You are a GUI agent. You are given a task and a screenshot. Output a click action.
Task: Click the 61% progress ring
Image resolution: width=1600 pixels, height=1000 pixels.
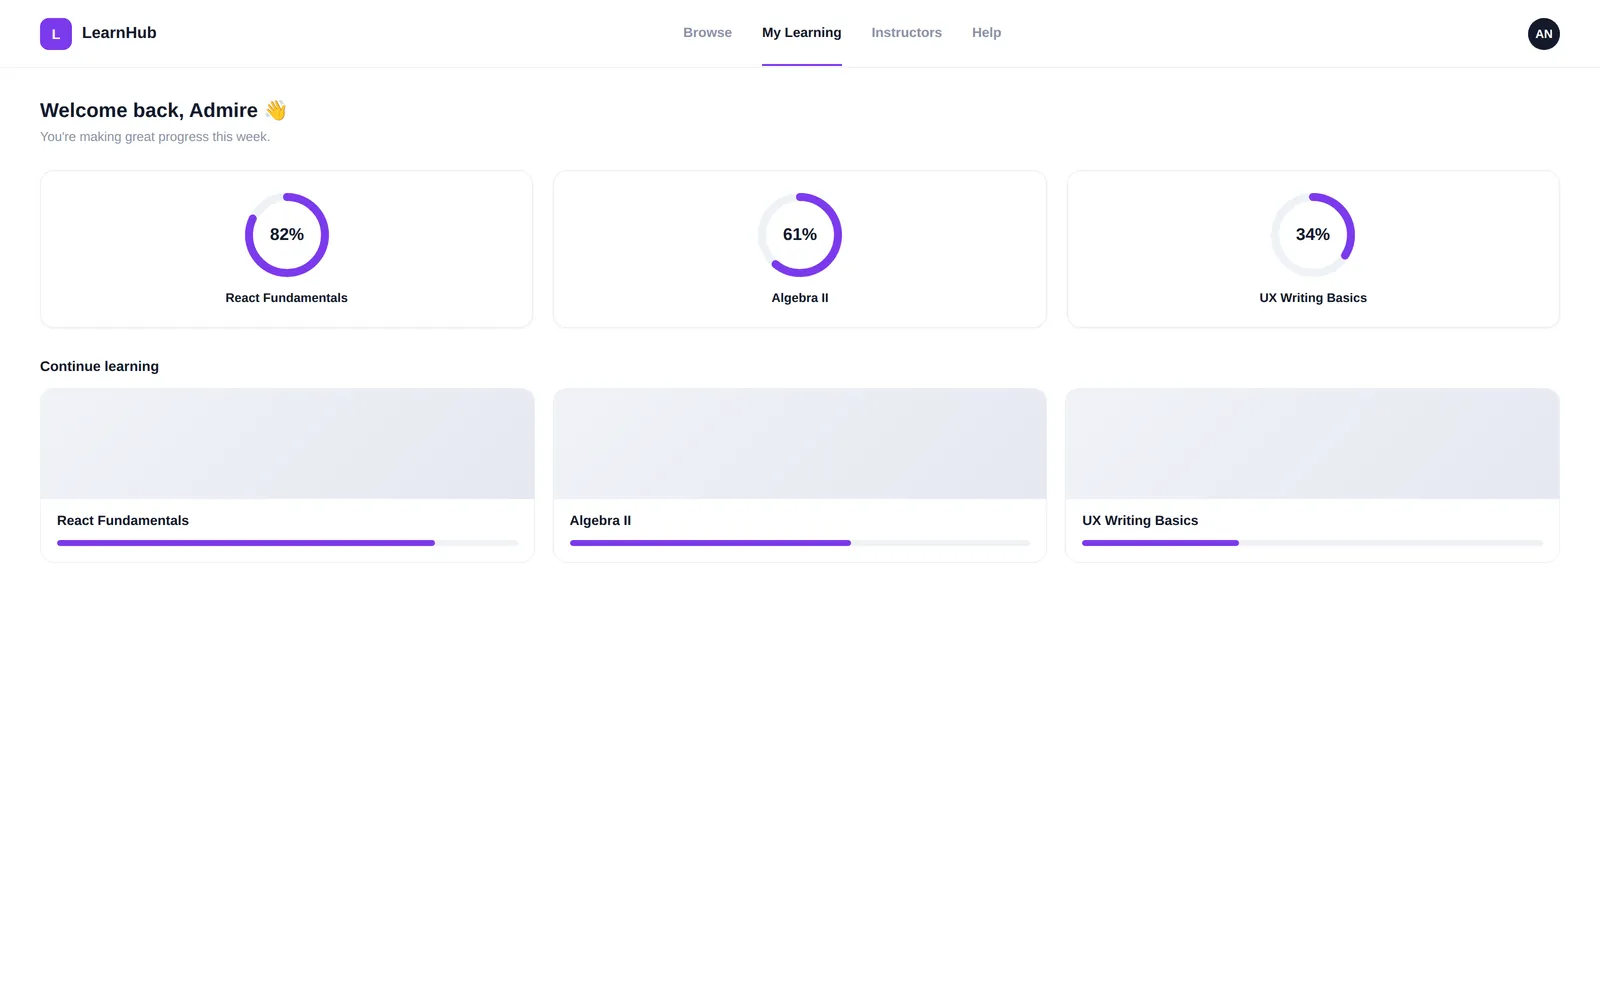click(800, 235)
